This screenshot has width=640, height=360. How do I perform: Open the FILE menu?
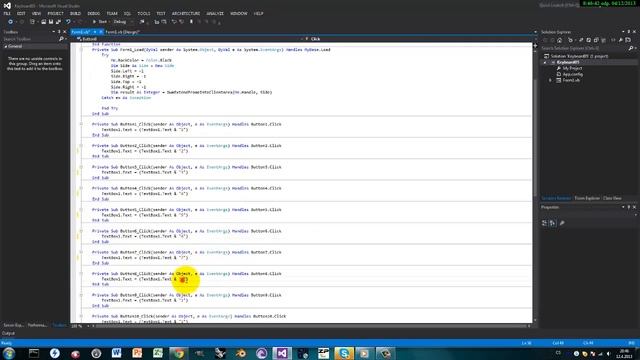[x=7, y=13]
